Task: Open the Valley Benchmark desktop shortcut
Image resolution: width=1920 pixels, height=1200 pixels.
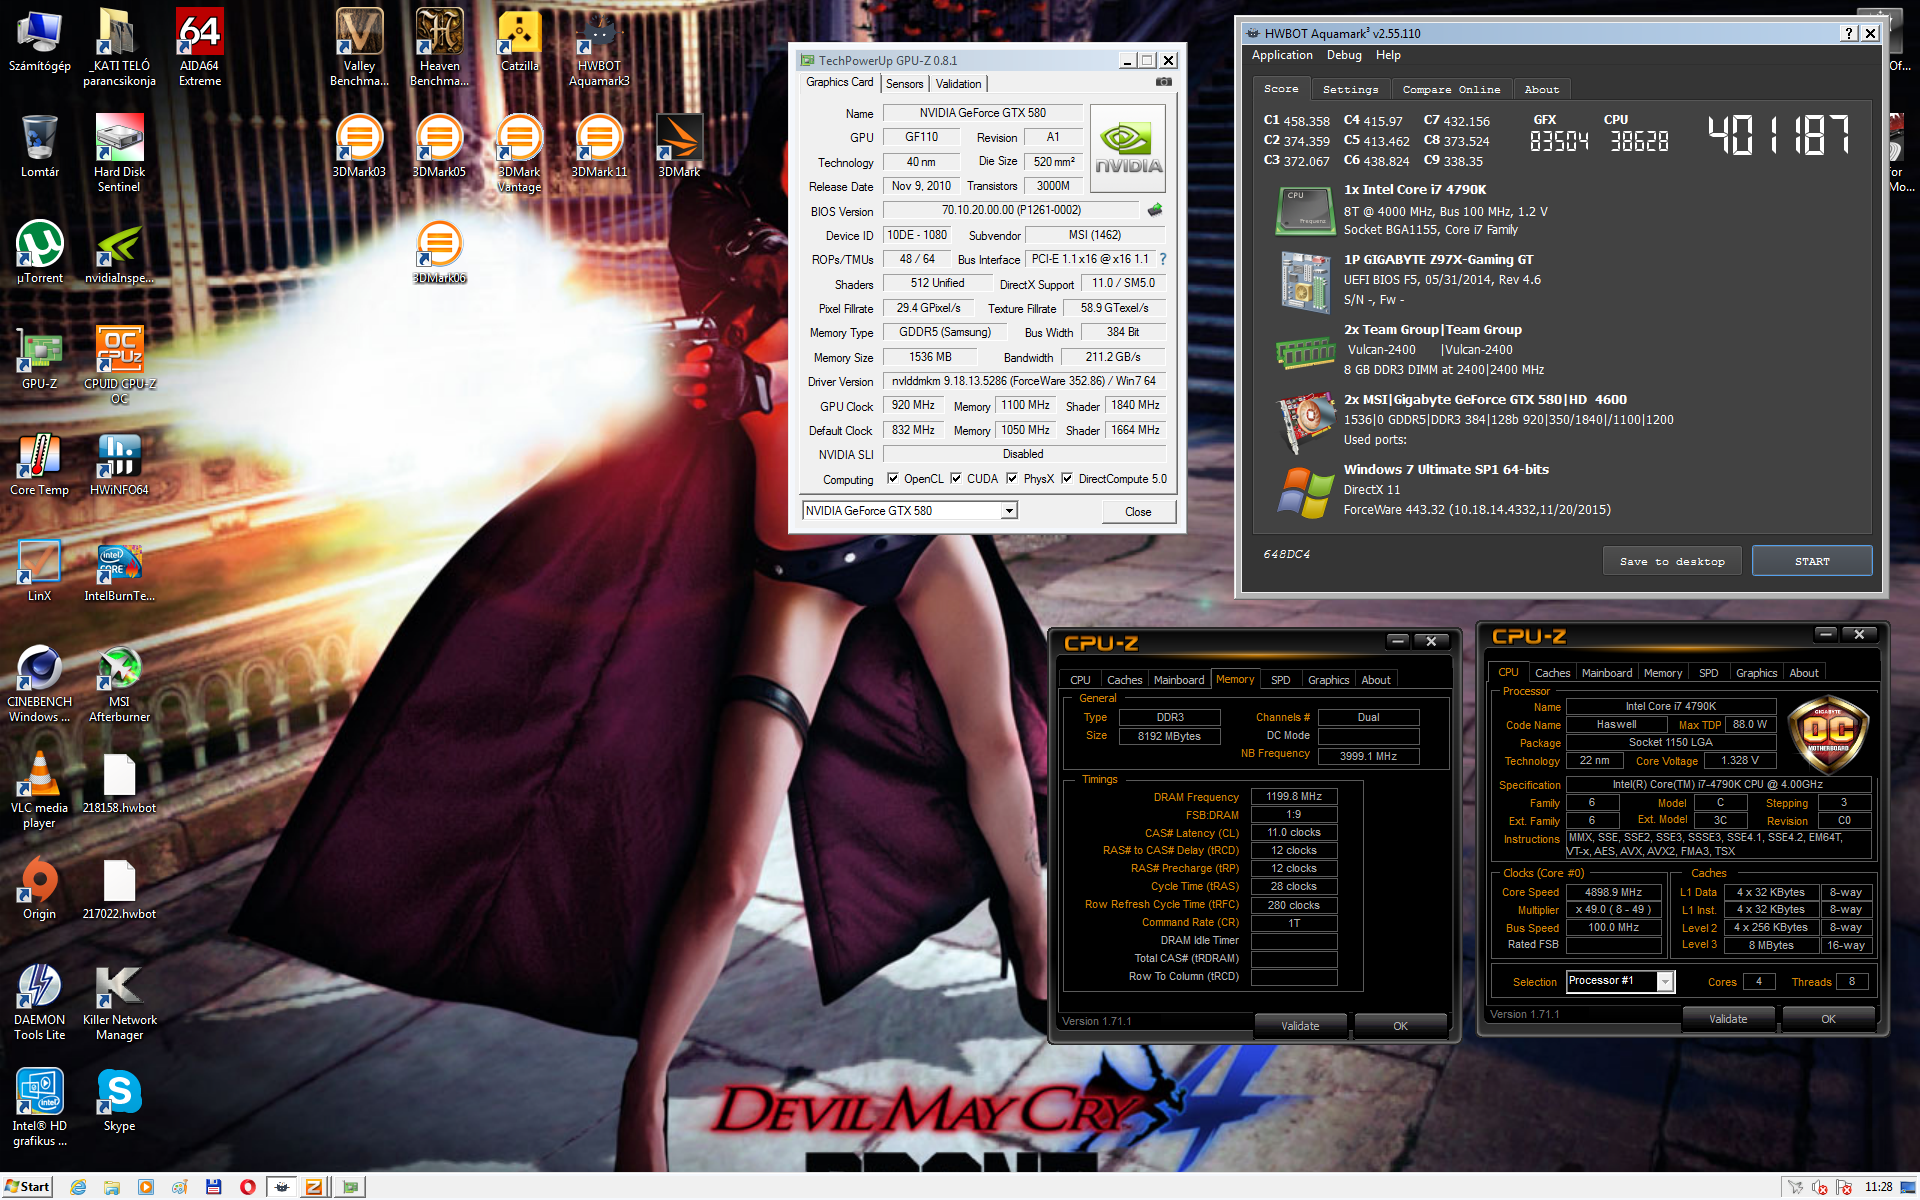Action: tap(359, 47)
